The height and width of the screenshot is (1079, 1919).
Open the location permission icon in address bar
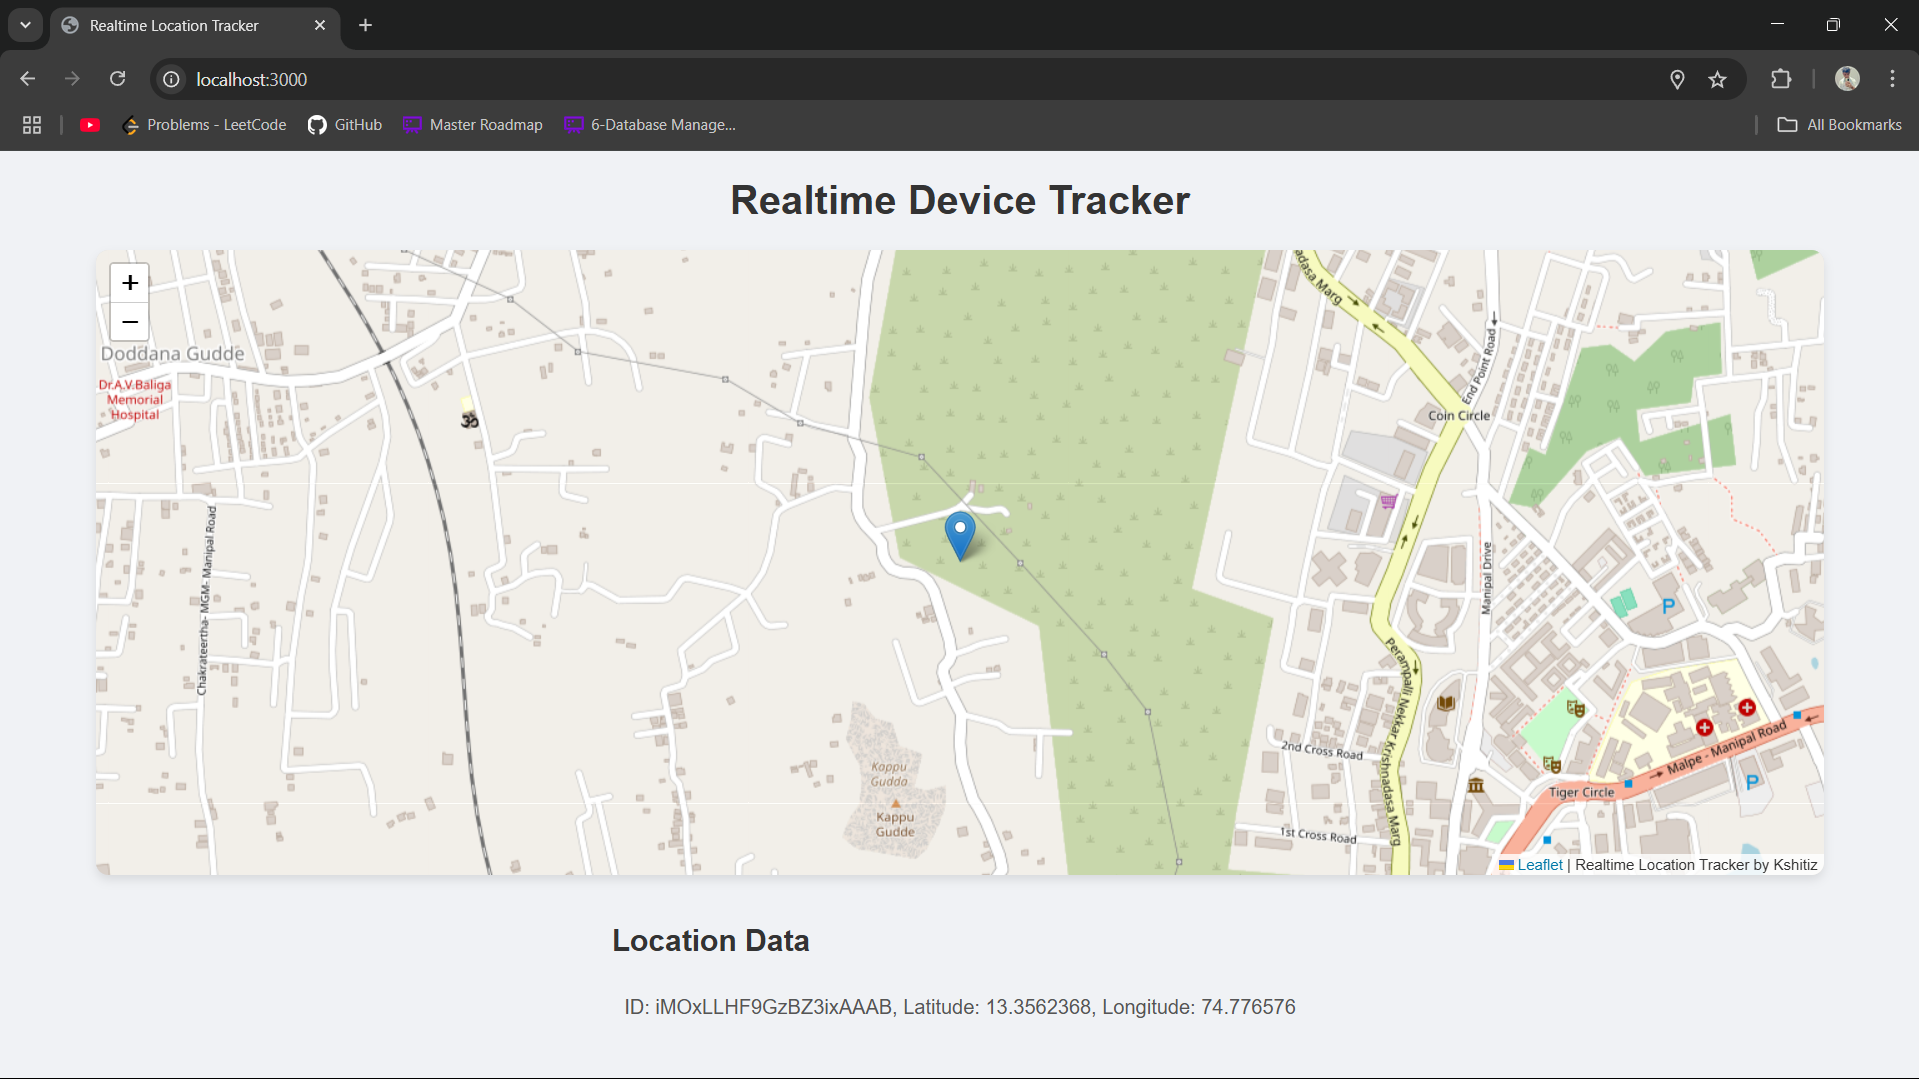pyautogui.click(x=1677, y=79)
